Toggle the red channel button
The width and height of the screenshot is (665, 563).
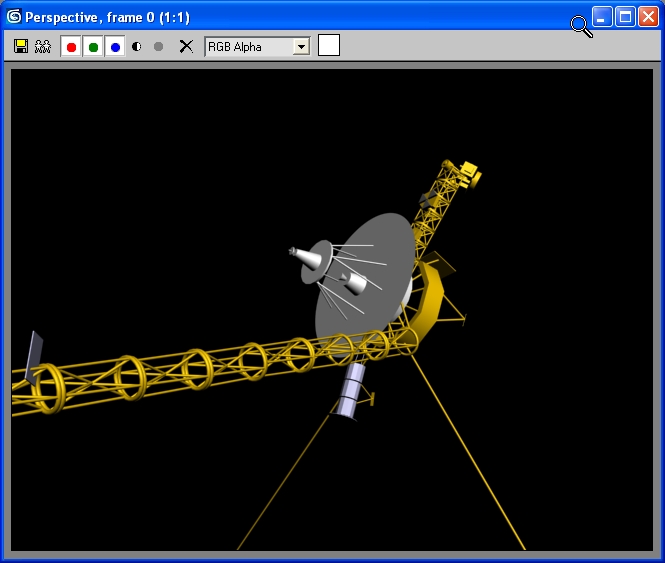pyautogui.click(x=71, y=46)
